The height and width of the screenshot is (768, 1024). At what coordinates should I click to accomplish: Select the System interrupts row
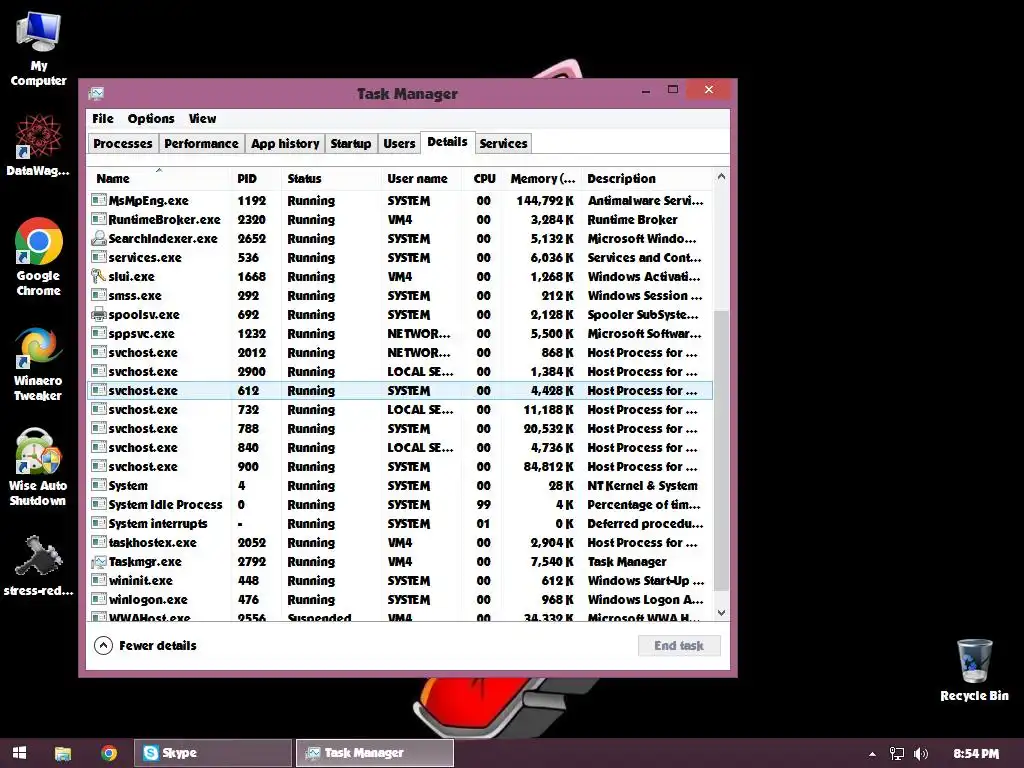click(400, 523)
